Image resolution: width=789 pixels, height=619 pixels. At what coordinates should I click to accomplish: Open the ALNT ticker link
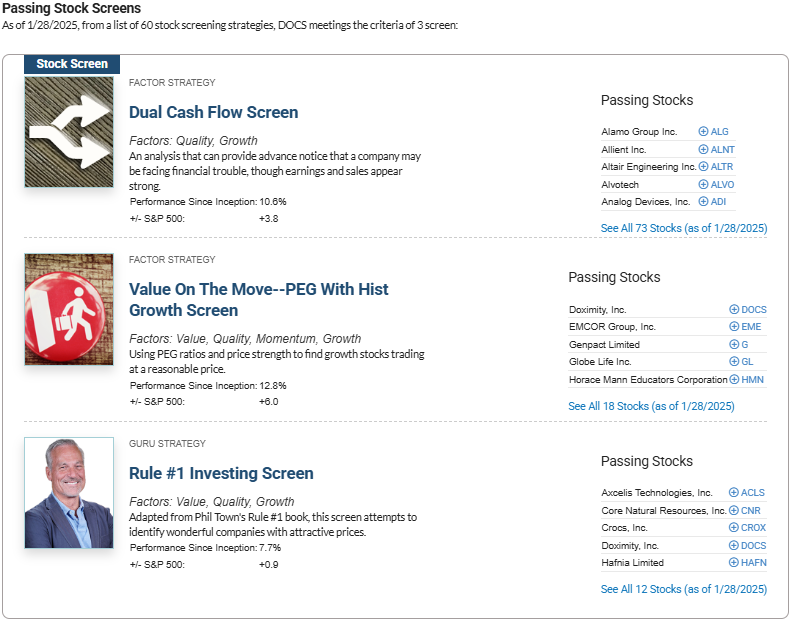pyautogui.click(x=723, y=149)
